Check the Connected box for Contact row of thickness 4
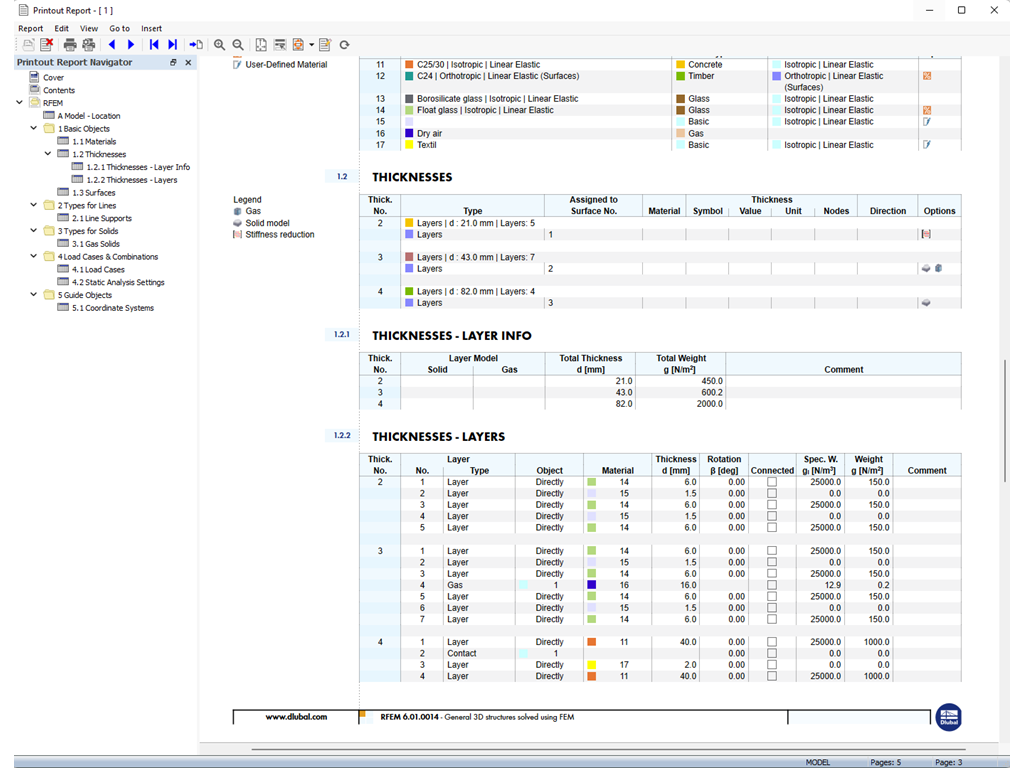This screenshot has width=1024, height=768. point(771,653)
